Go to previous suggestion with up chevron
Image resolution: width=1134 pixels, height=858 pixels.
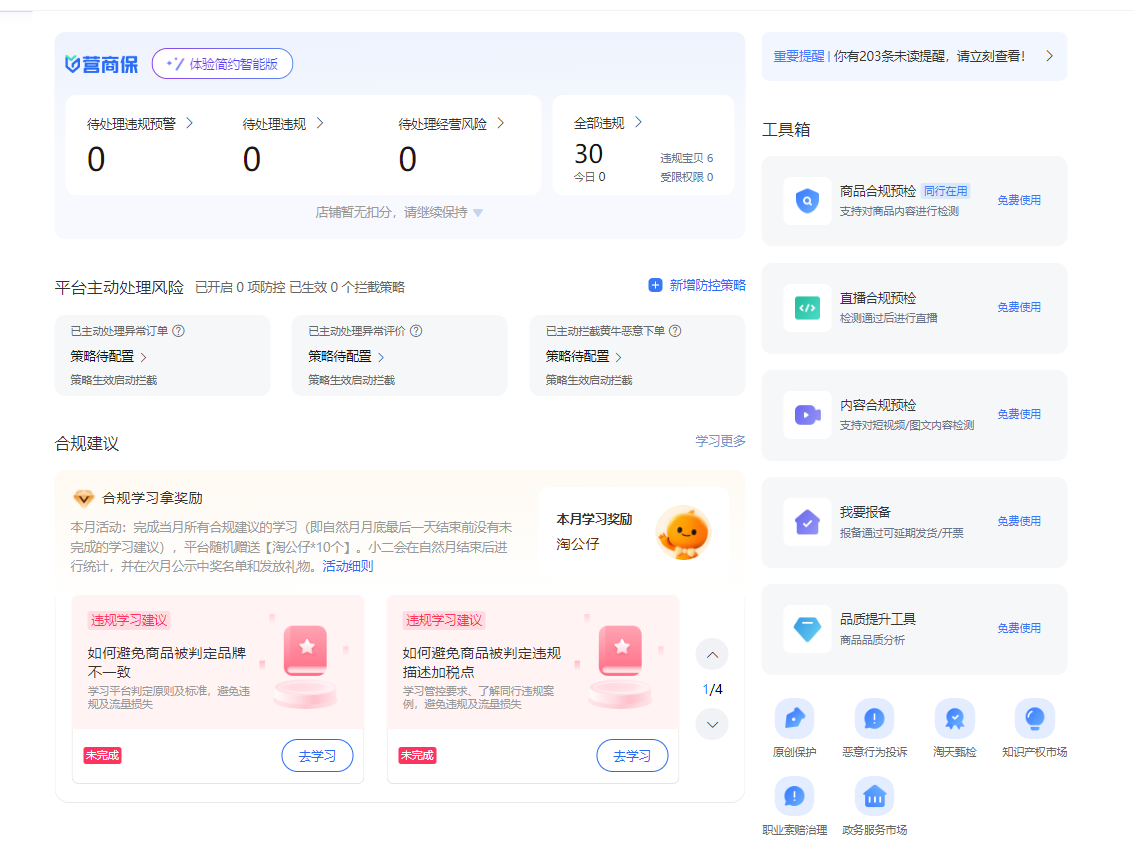(x=712, y=655)
